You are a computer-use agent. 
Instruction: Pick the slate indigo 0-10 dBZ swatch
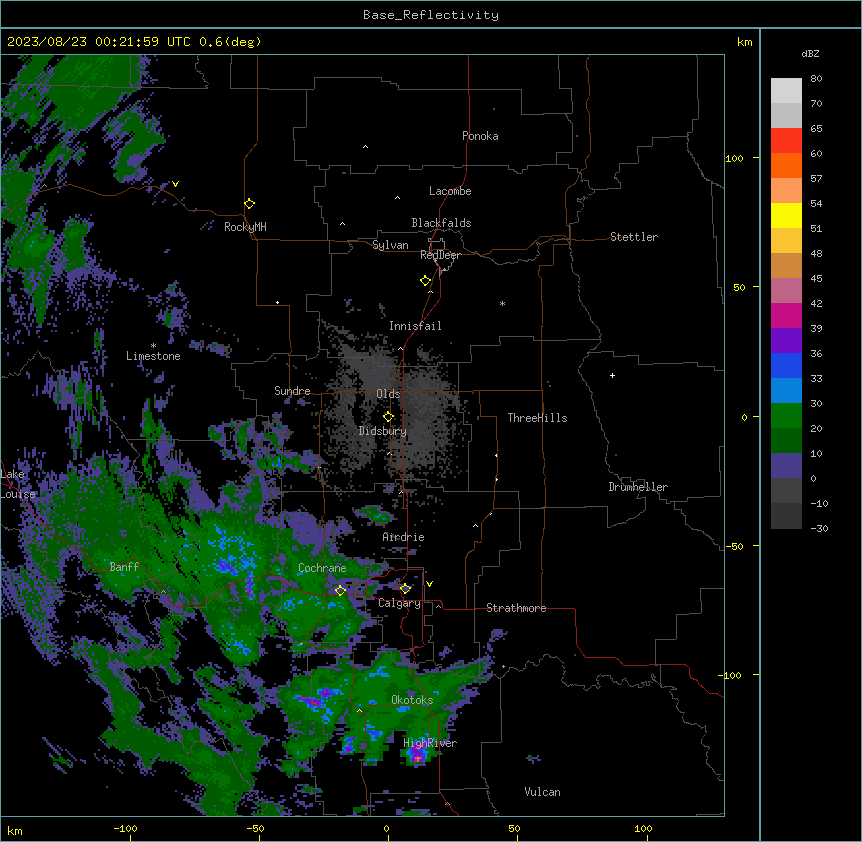click(786, 466)
